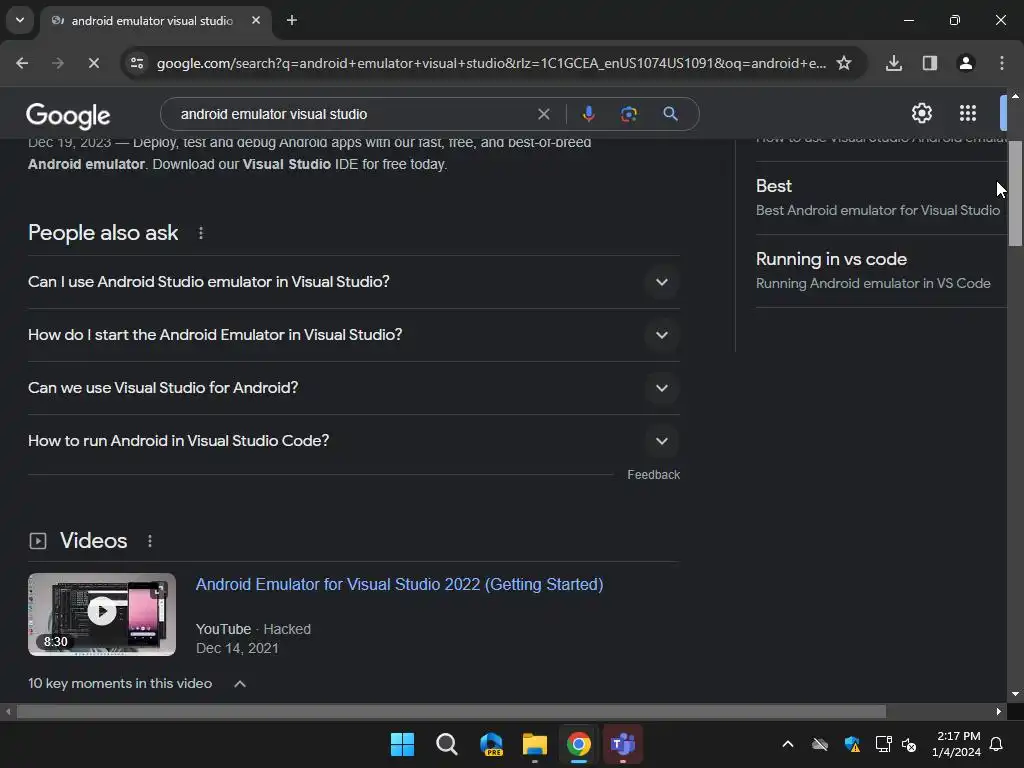Search by image lens icon
1024x768 pixels.
tap(629, 114)
